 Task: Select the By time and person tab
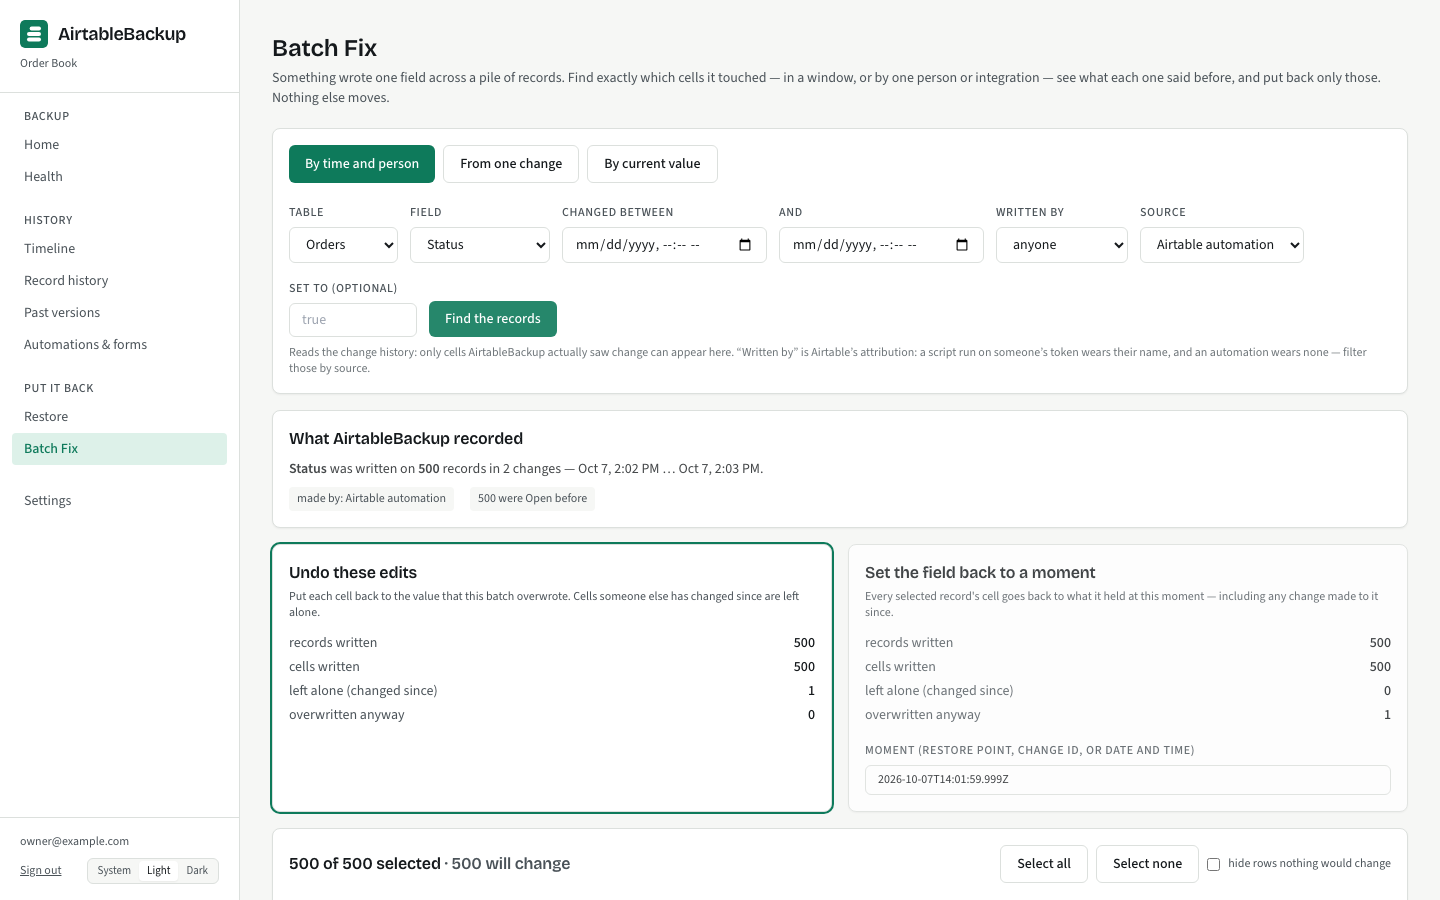[x=362, y=164]
